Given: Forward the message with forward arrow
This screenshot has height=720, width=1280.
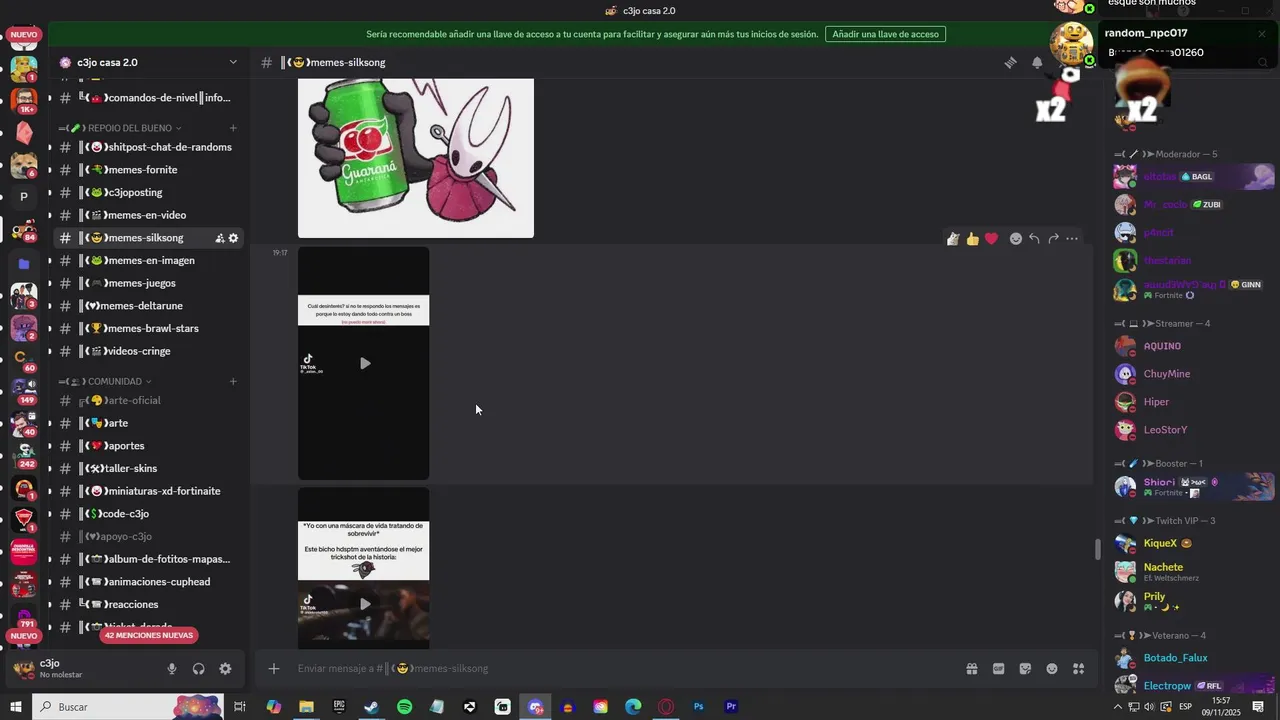Looking at the screenshot, I should (1053, 239).
